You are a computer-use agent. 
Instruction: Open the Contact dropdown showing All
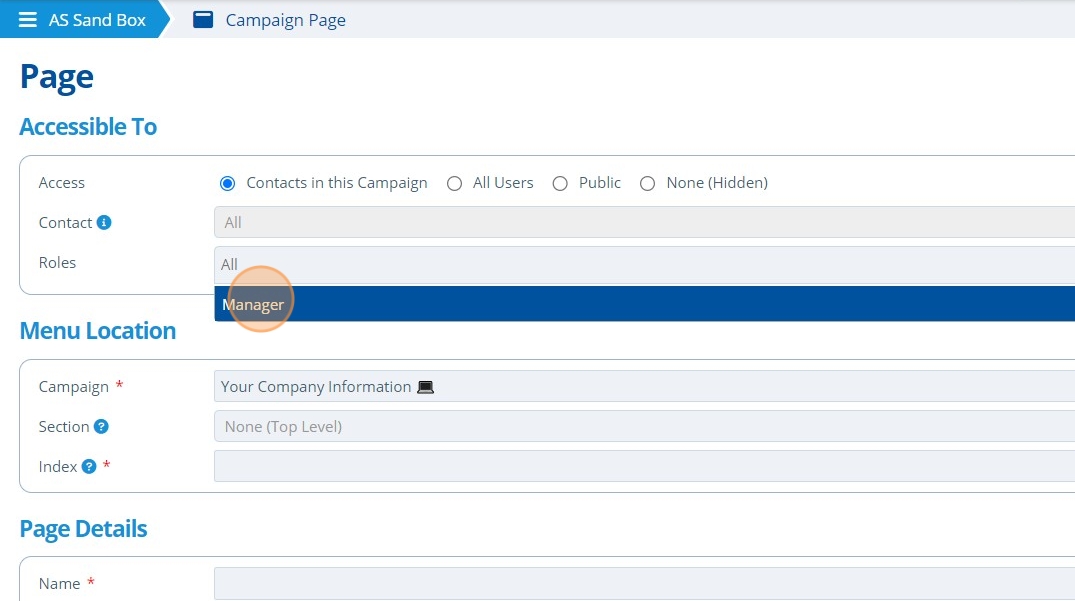point(644,222)
